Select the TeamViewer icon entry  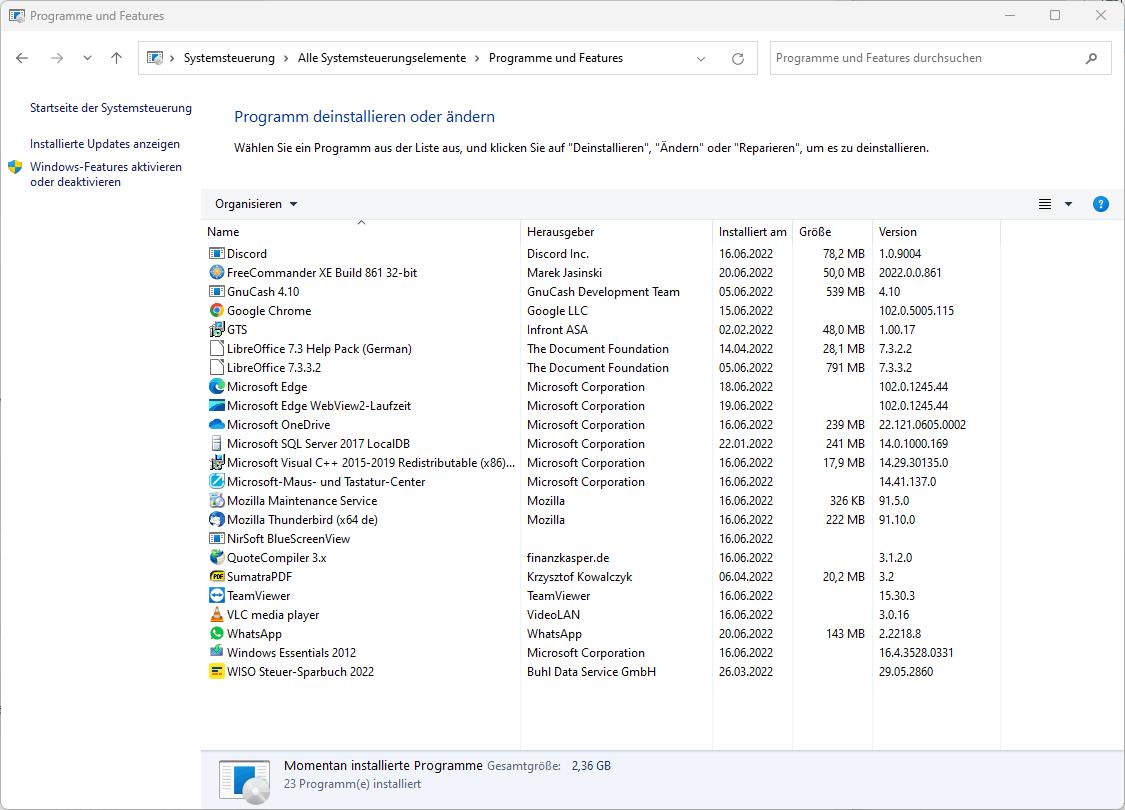(216, 595)
